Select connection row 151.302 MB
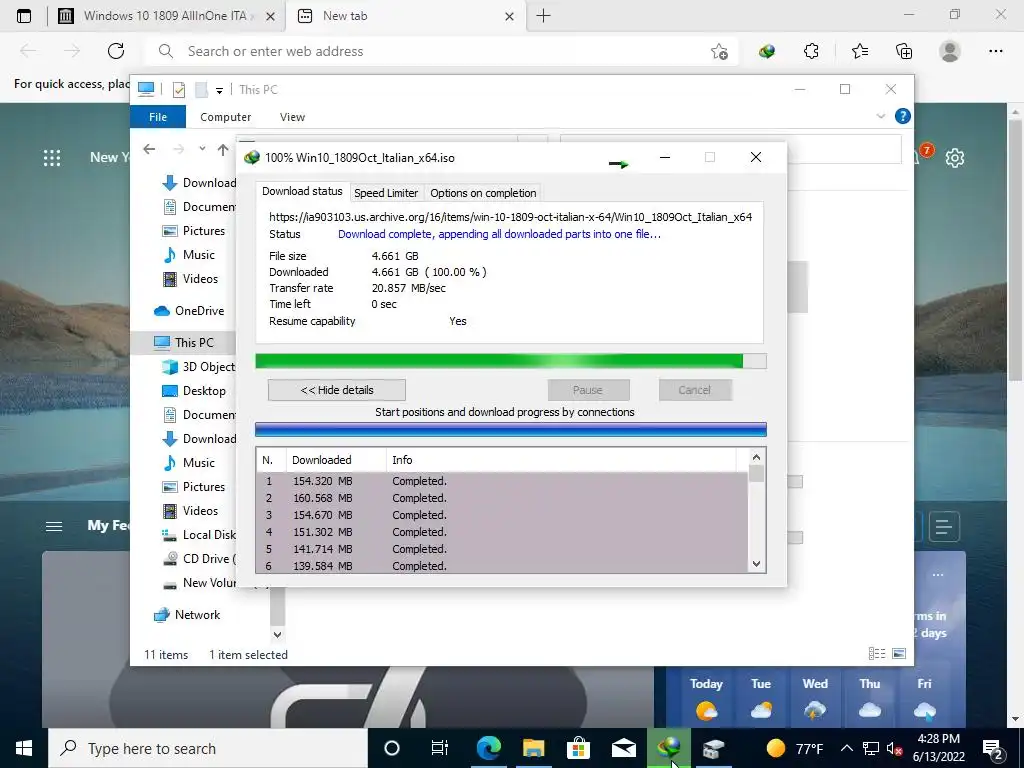1024x768 pixels. (x=502, y=532)
